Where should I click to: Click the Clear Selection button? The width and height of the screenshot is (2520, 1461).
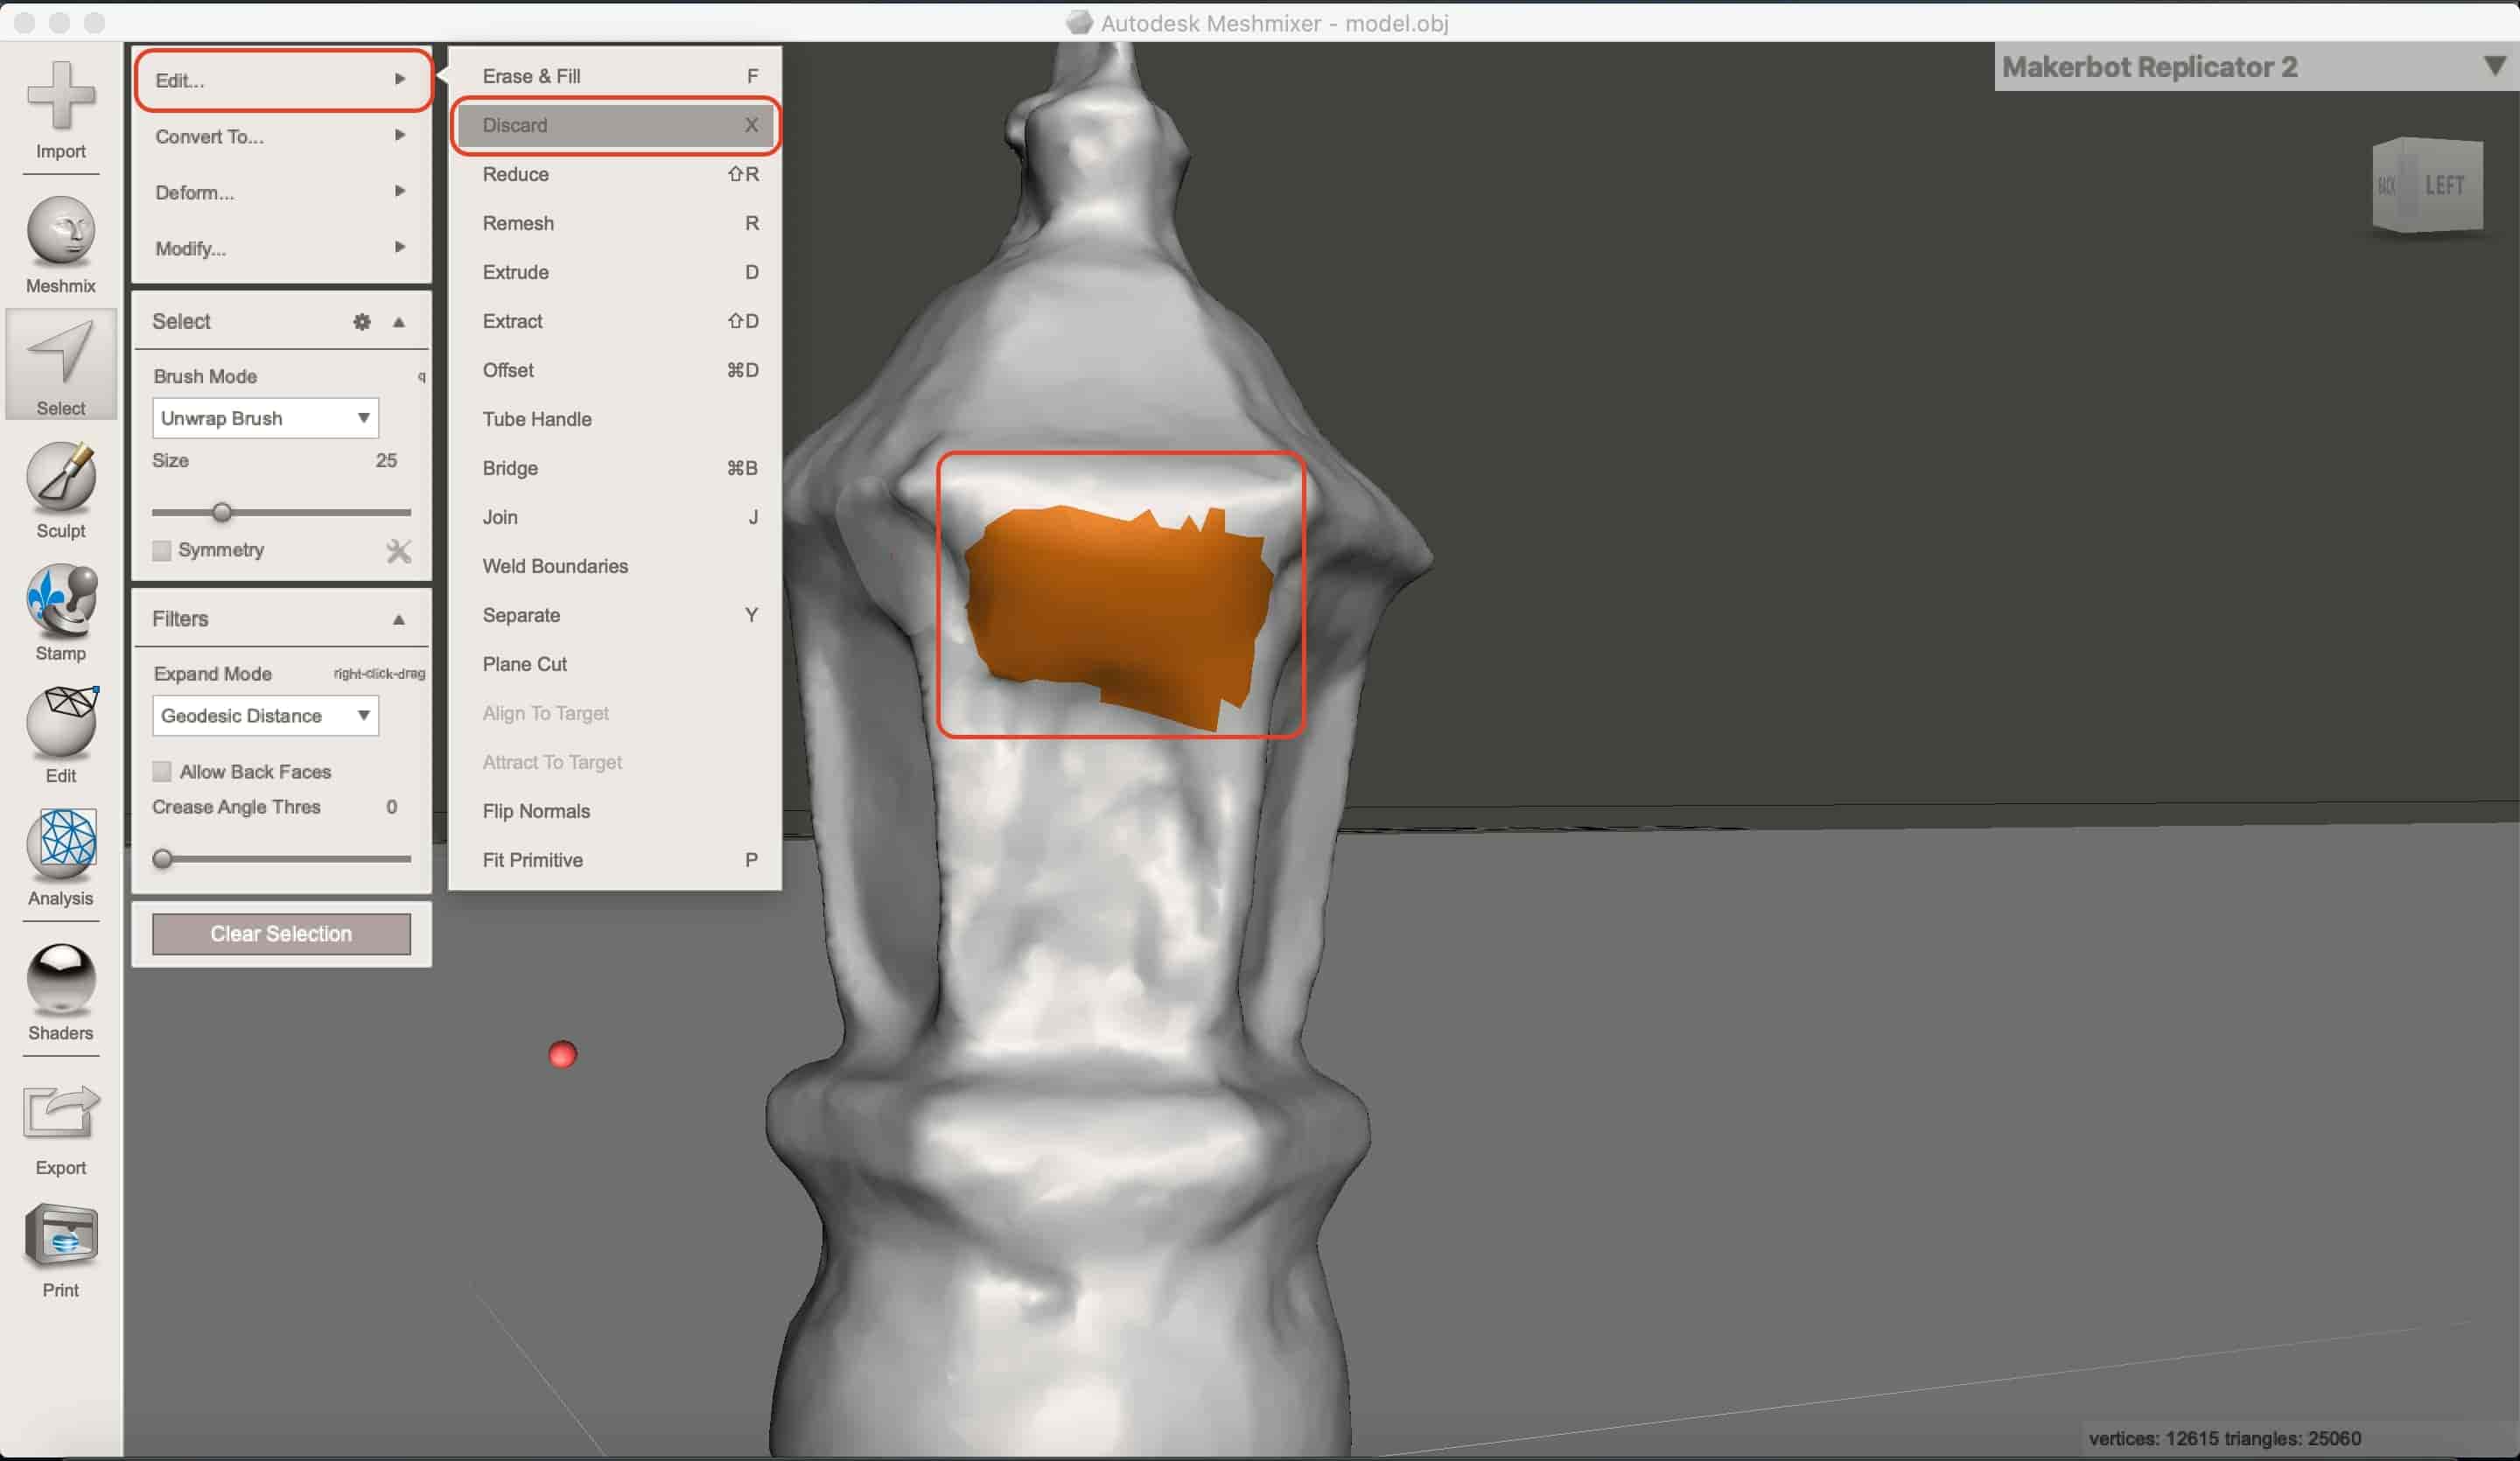tap(281, 934)
